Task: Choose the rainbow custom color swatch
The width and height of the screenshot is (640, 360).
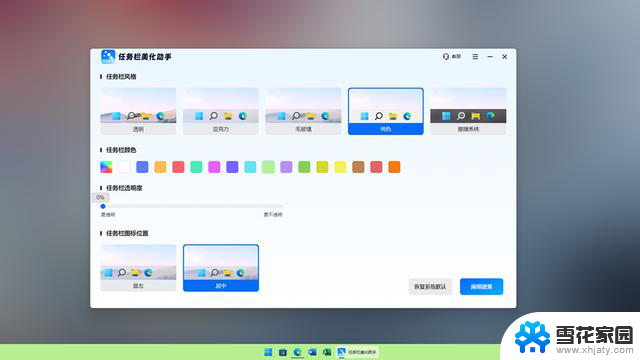Action: 106,167
